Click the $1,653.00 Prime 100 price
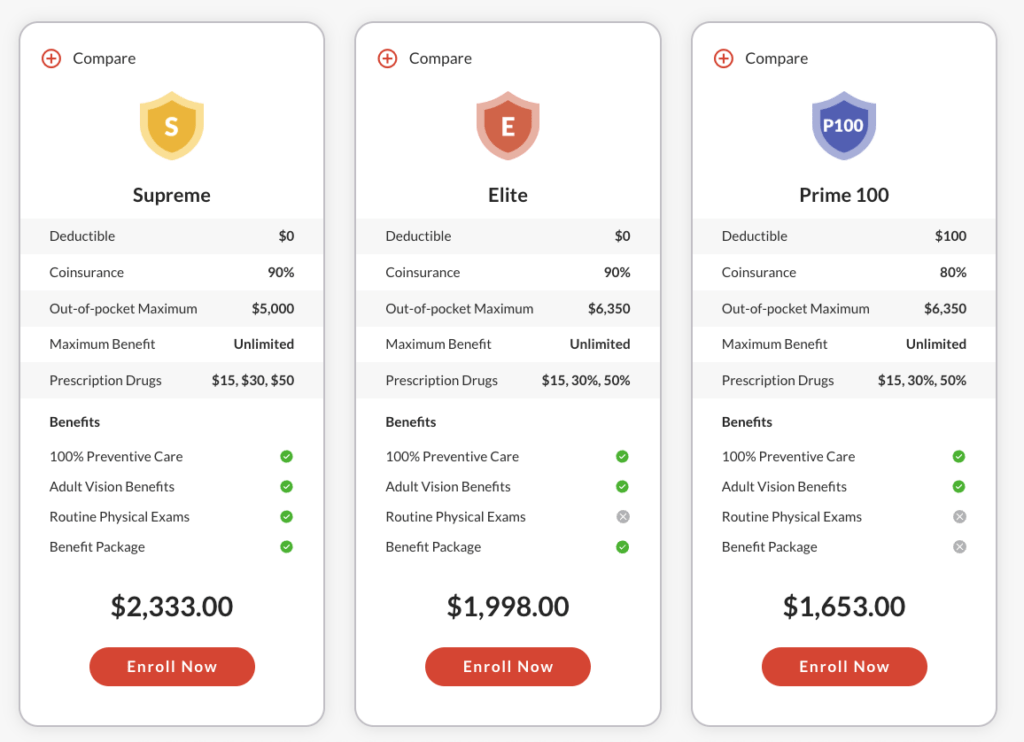1024x742 pixels. (x=844, y=606)
